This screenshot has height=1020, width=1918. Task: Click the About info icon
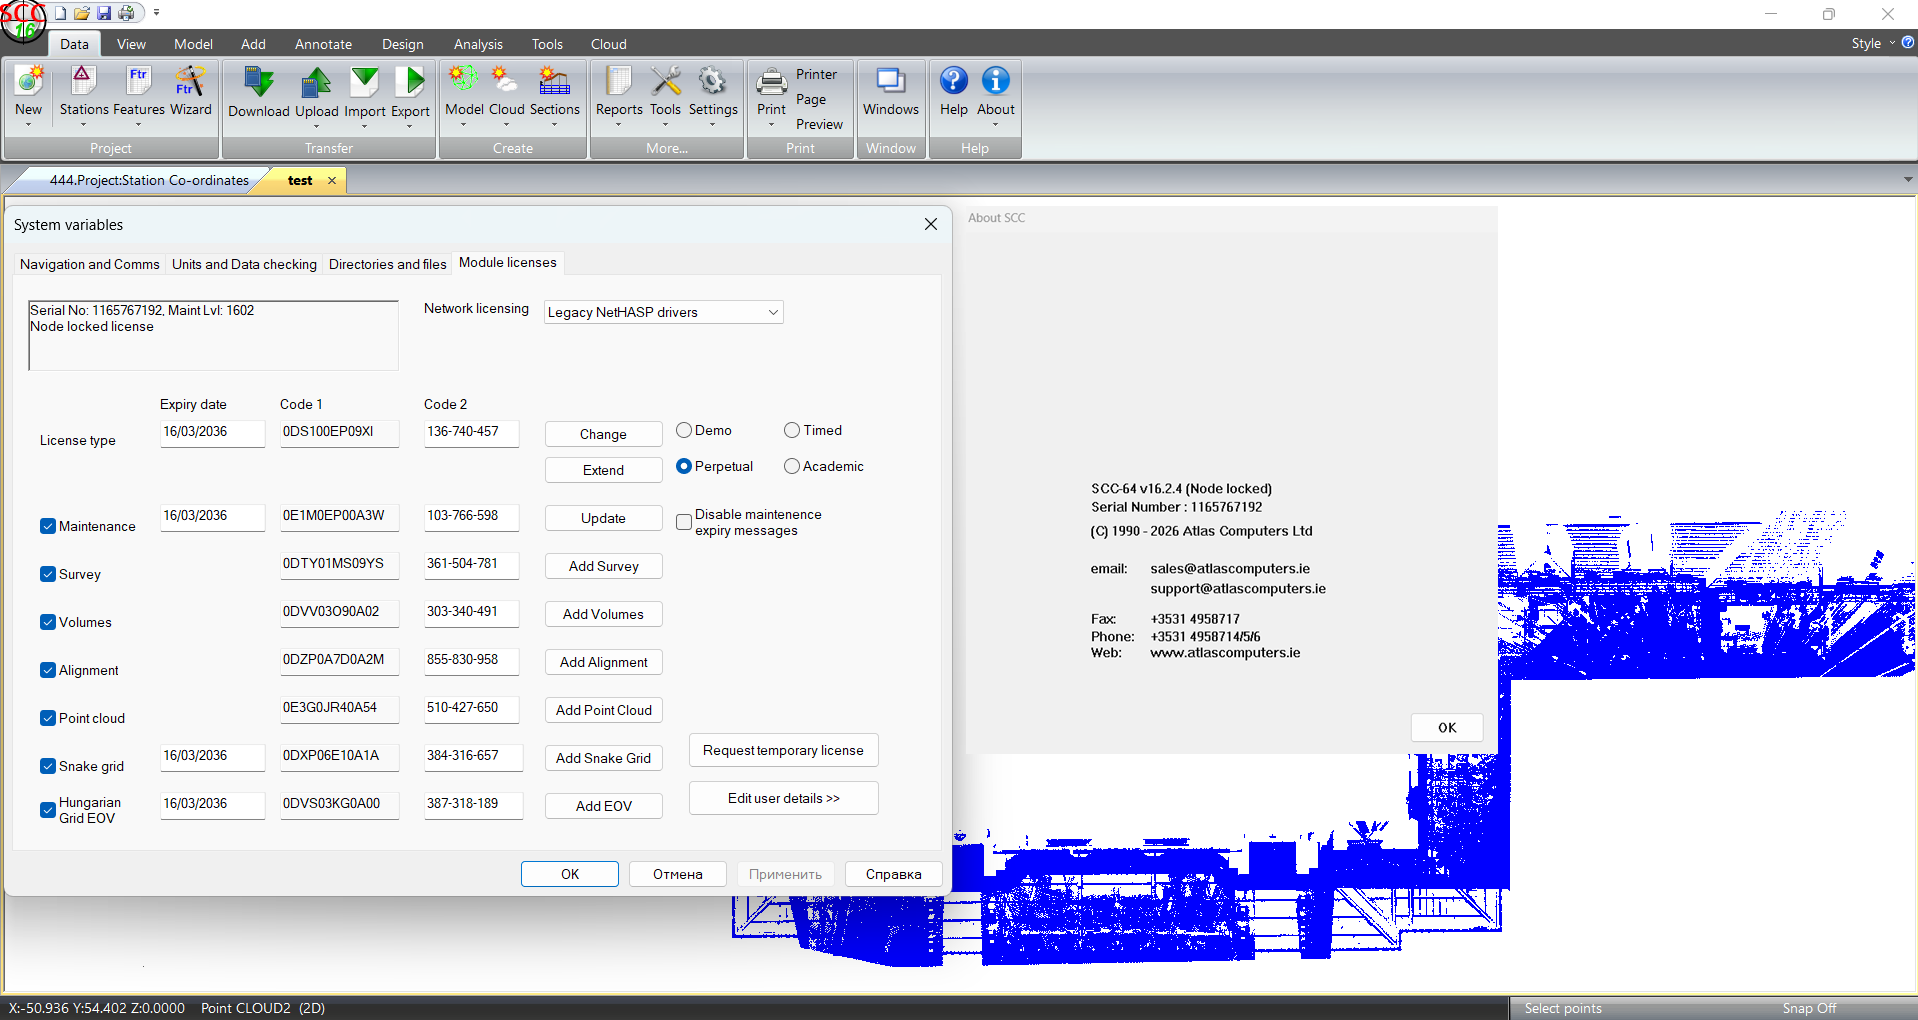pyautogui.click(x=995, y=81)
